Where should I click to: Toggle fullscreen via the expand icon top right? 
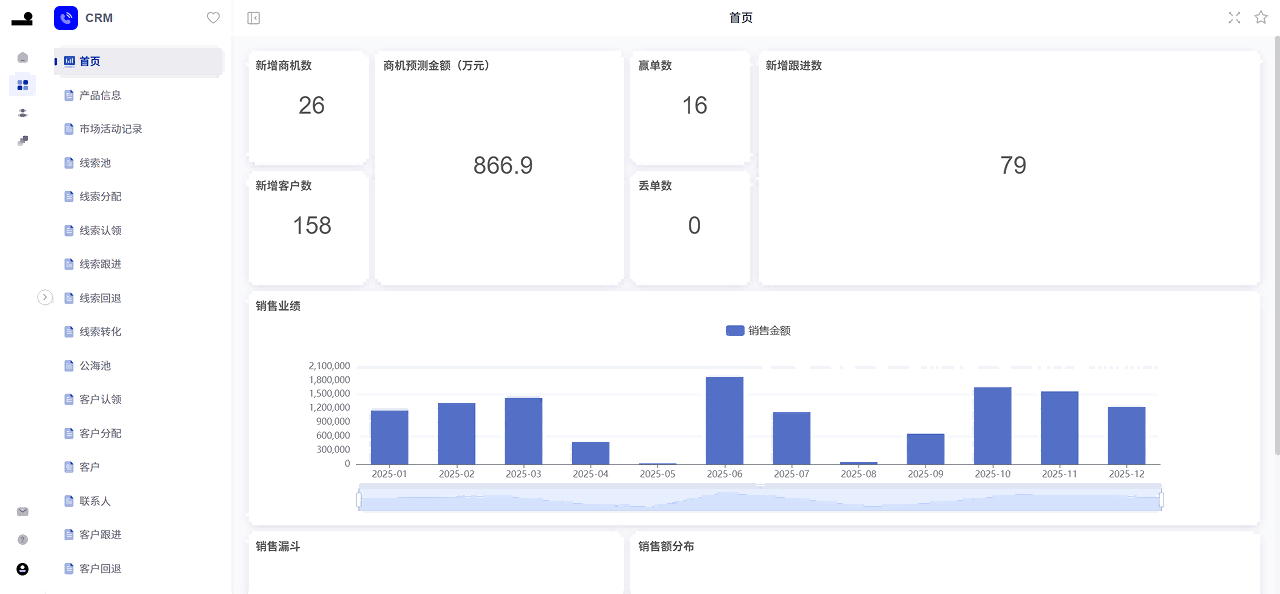(1234, 17)
